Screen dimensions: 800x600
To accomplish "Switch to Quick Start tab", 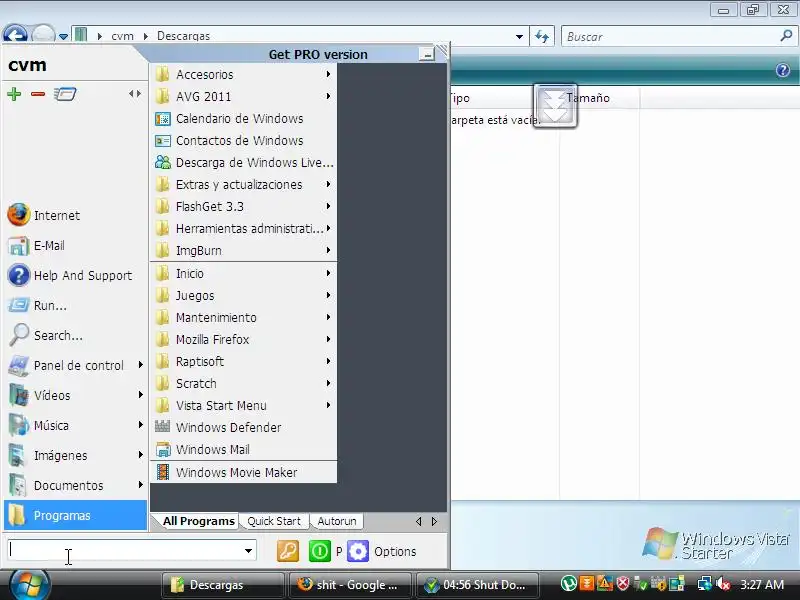I will tap(274, 521).
